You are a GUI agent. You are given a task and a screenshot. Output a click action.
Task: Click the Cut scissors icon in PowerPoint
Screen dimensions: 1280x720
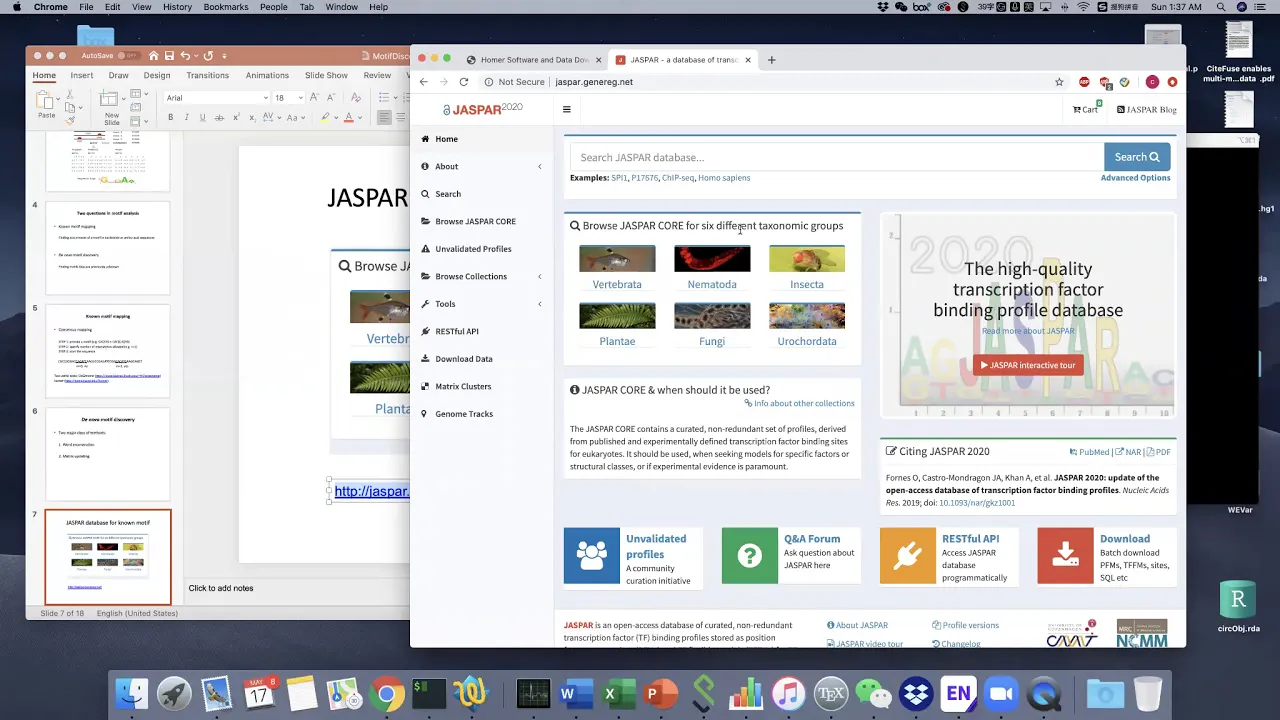tap(72, 95)
